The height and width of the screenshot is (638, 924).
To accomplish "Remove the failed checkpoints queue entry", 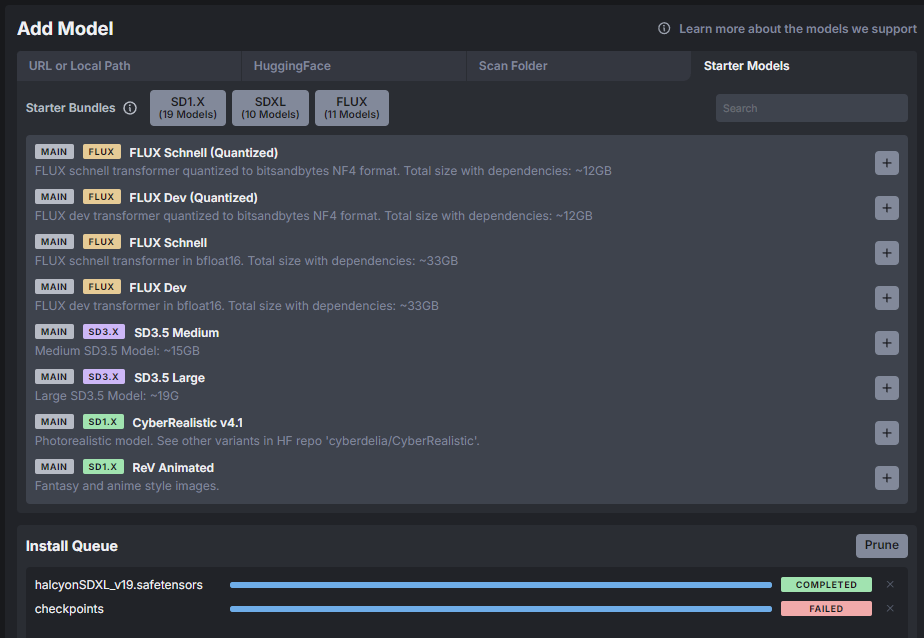I will pyautogui.click(x=890, y=609).
